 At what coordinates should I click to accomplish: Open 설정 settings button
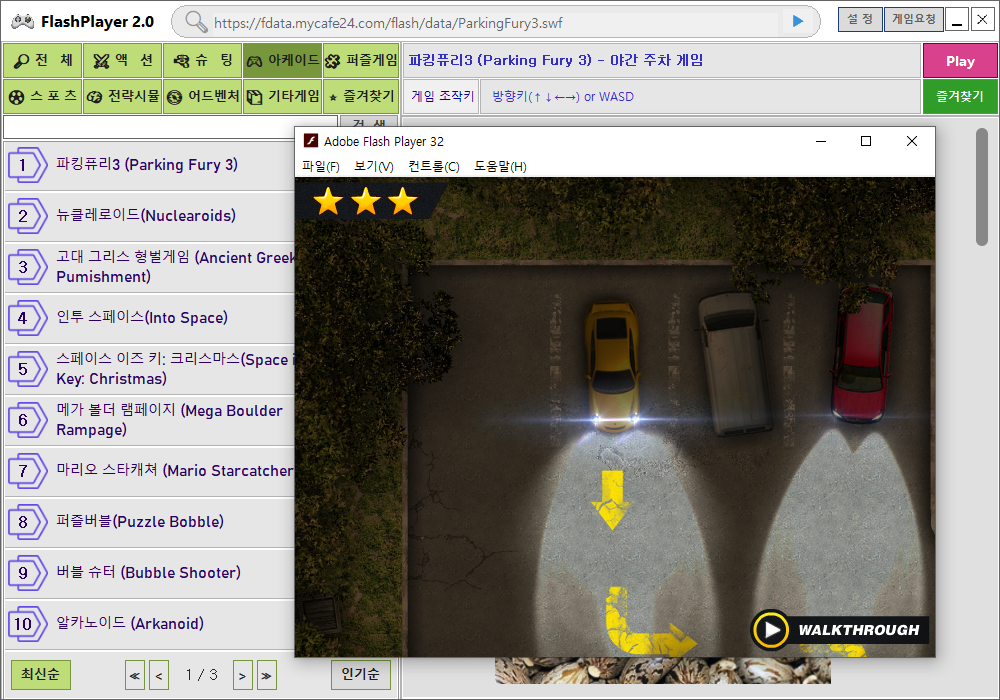[x=860, y=19]
